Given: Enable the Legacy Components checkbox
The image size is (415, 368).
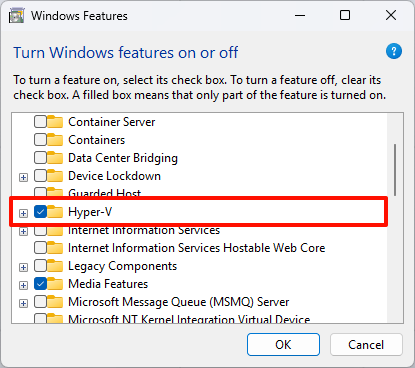Looking at the screenshot, I should pyautogui.click(x=40, y=266).
